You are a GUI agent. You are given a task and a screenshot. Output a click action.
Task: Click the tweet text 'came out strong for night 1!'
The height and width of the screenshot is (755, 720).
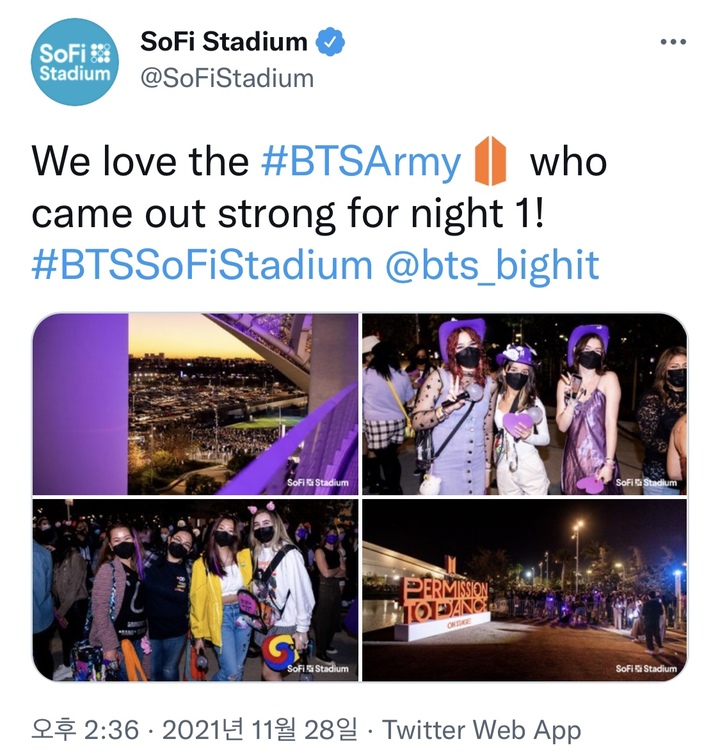click(288, 214)
